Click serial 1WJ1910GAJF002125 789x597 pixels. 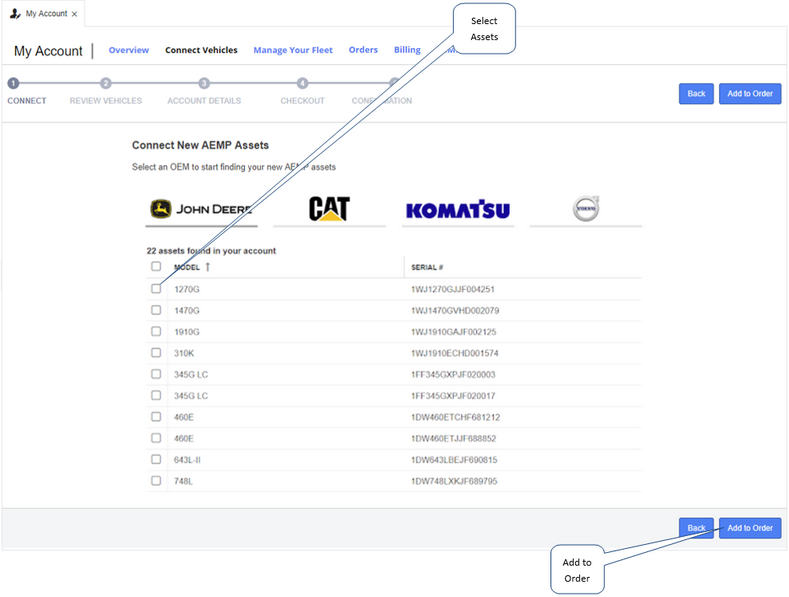tap(453, 332)
